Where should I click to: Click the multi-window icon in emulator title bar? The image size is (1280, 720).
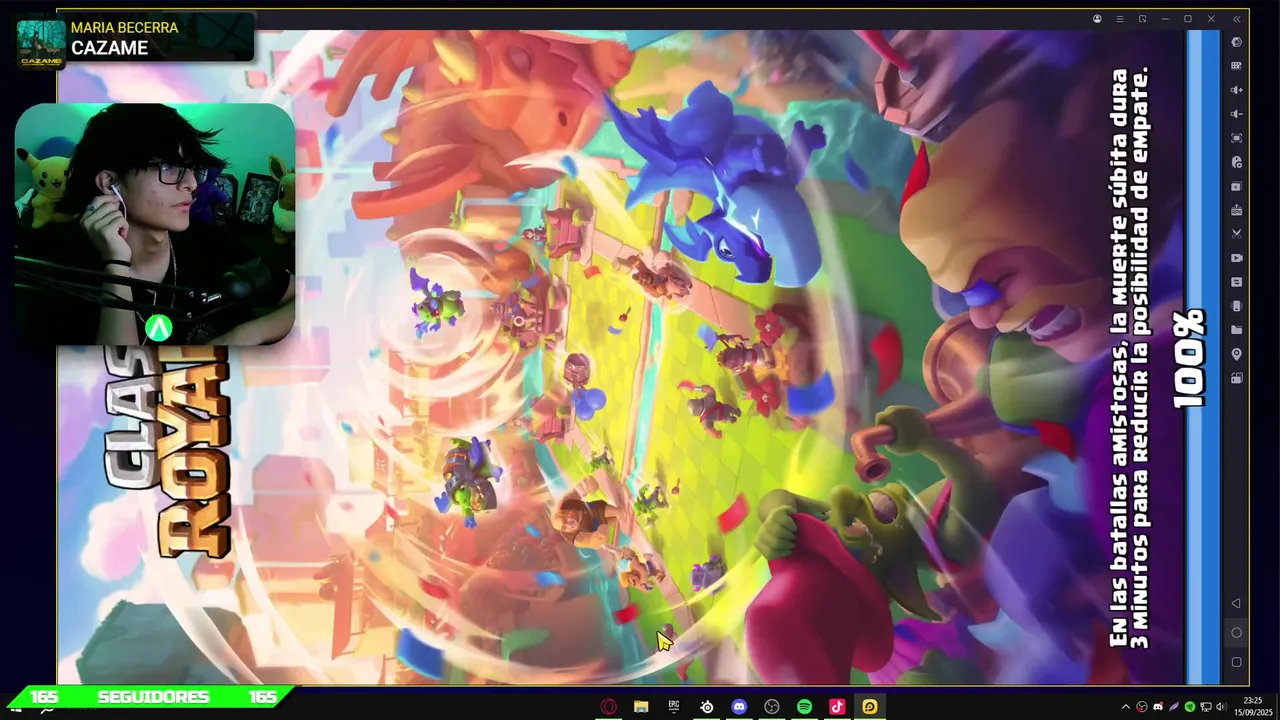pos(1143,19)
